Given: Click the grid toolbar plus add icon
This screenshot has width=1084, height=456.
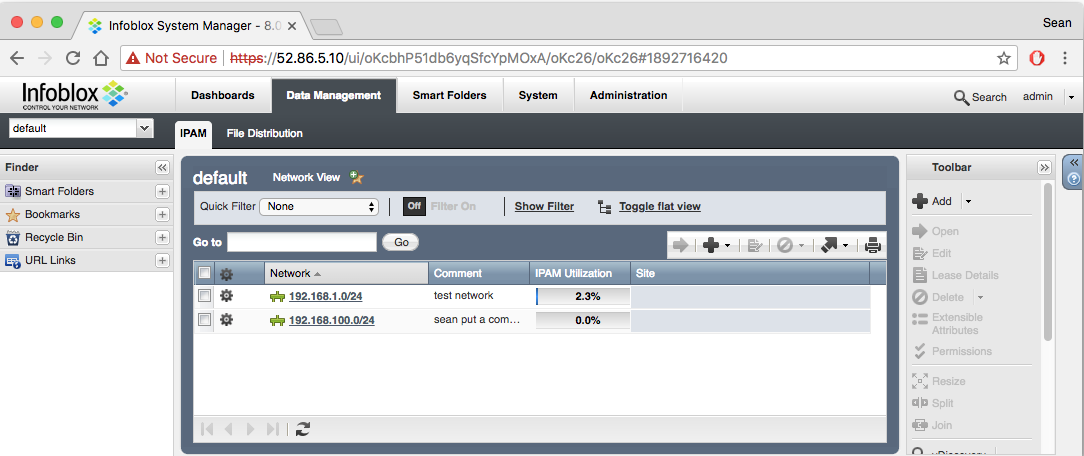Looking at the screenshot, I should (x=710, y=245).
